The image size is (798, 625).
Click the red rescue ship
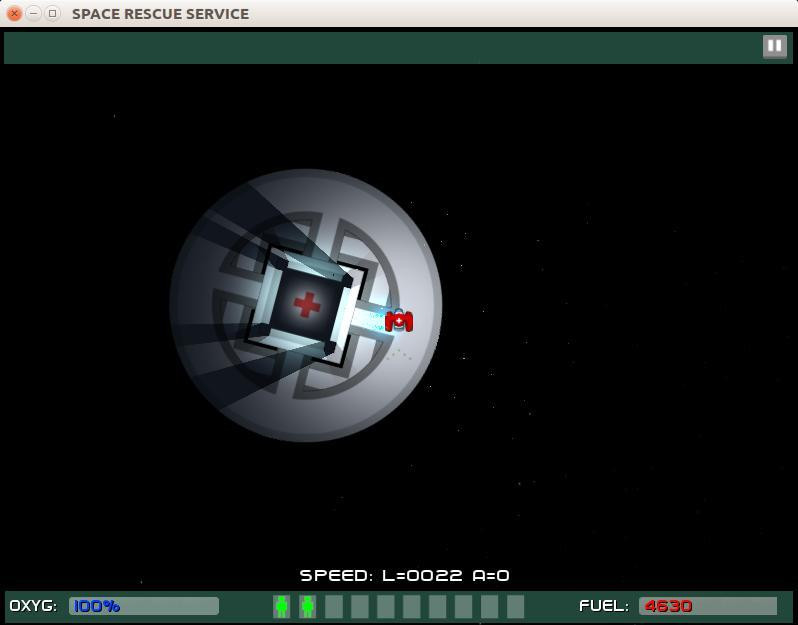tap(399, 321)
